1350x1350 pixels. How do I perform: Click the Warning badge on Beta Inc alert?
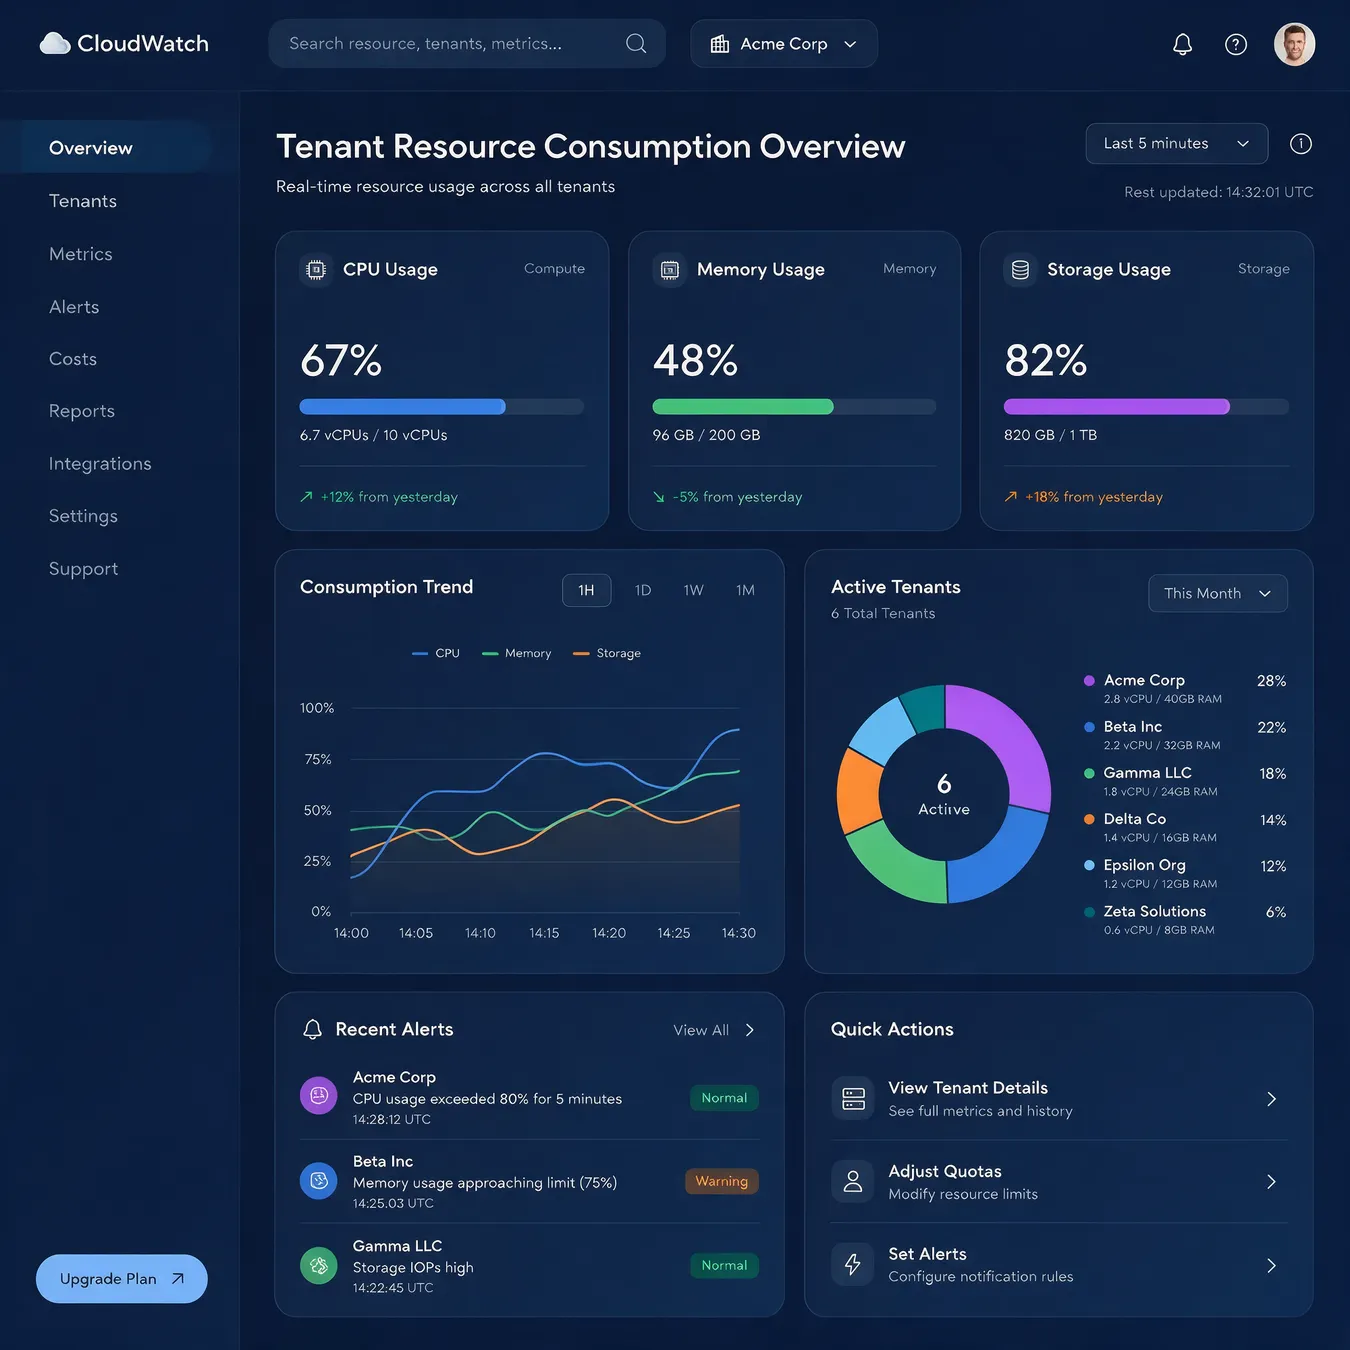pyautogui.click(x=722, y=1182)
